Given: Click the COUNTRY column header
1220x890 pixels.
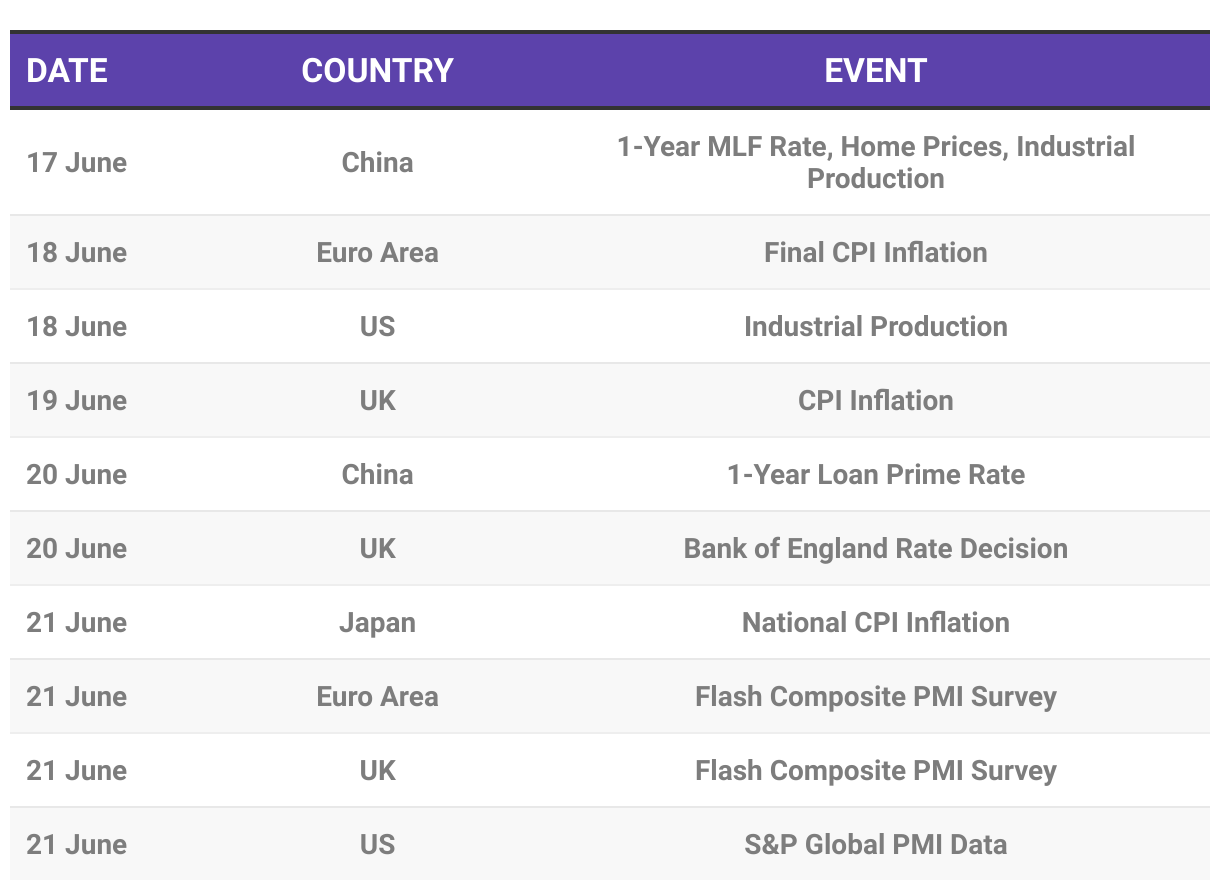Looking at the screenshot, I should tap(377, 70).
